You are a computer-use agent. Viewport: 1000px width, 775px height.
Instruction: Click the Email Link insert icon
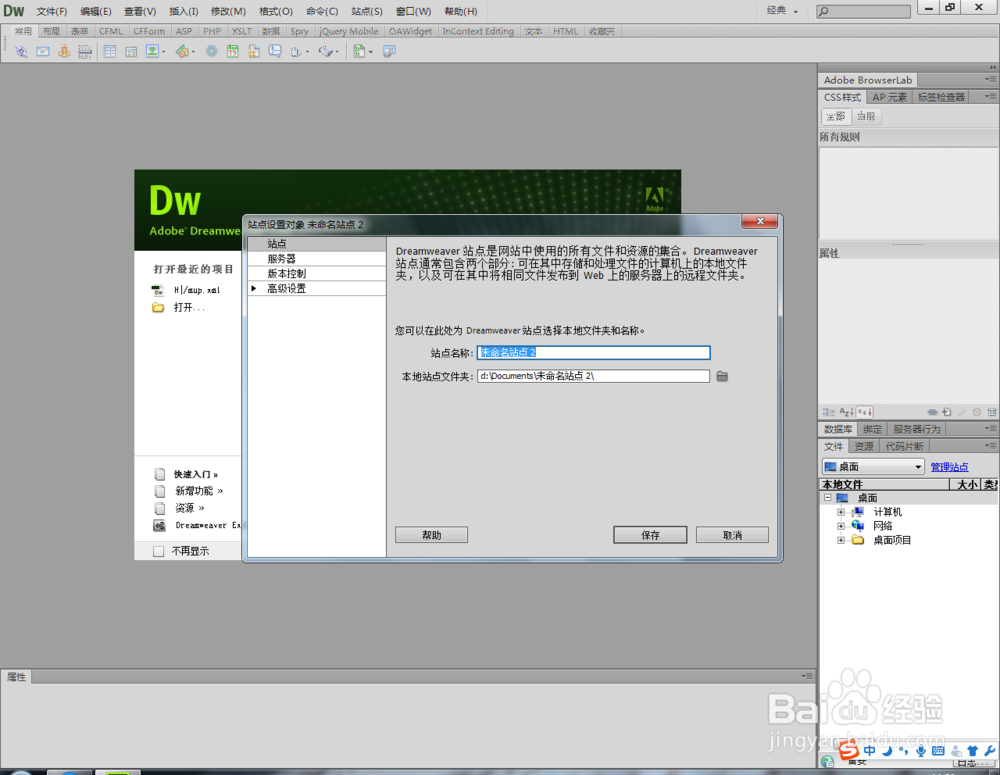pyautogui.click(x=43, y=52)
